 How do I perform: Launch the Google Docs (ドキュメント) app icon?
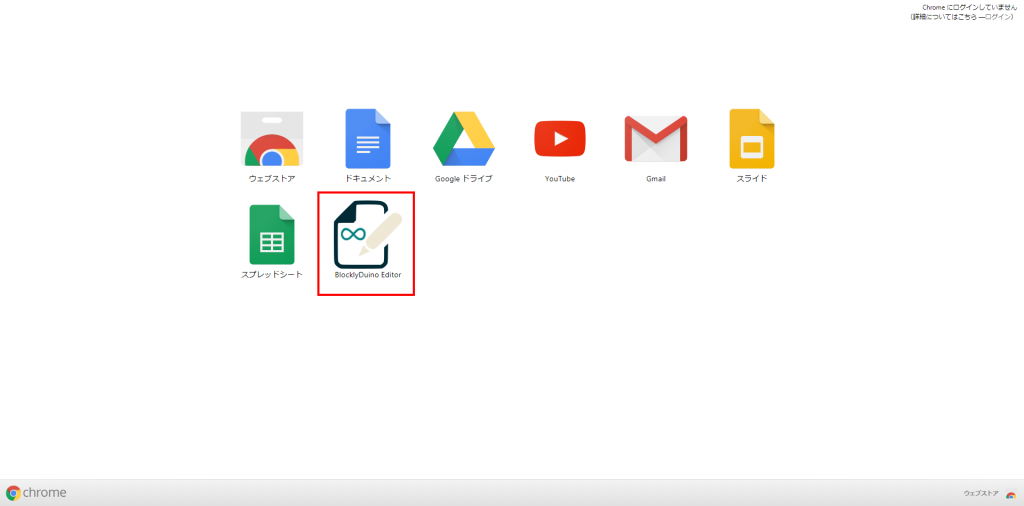(367, 139)
